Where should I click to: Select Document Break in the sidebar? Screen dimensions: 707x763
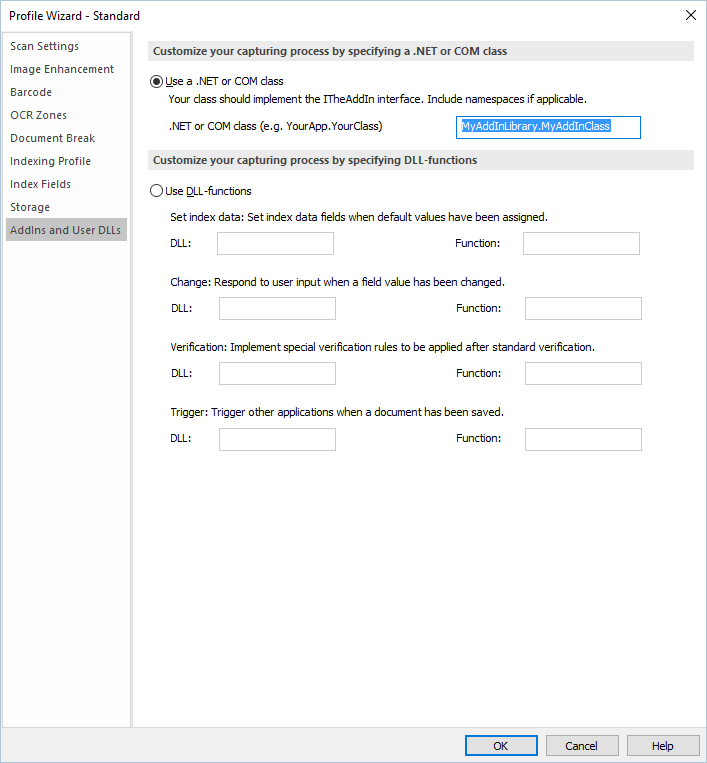pyautogui.click(x=52, y=138)
